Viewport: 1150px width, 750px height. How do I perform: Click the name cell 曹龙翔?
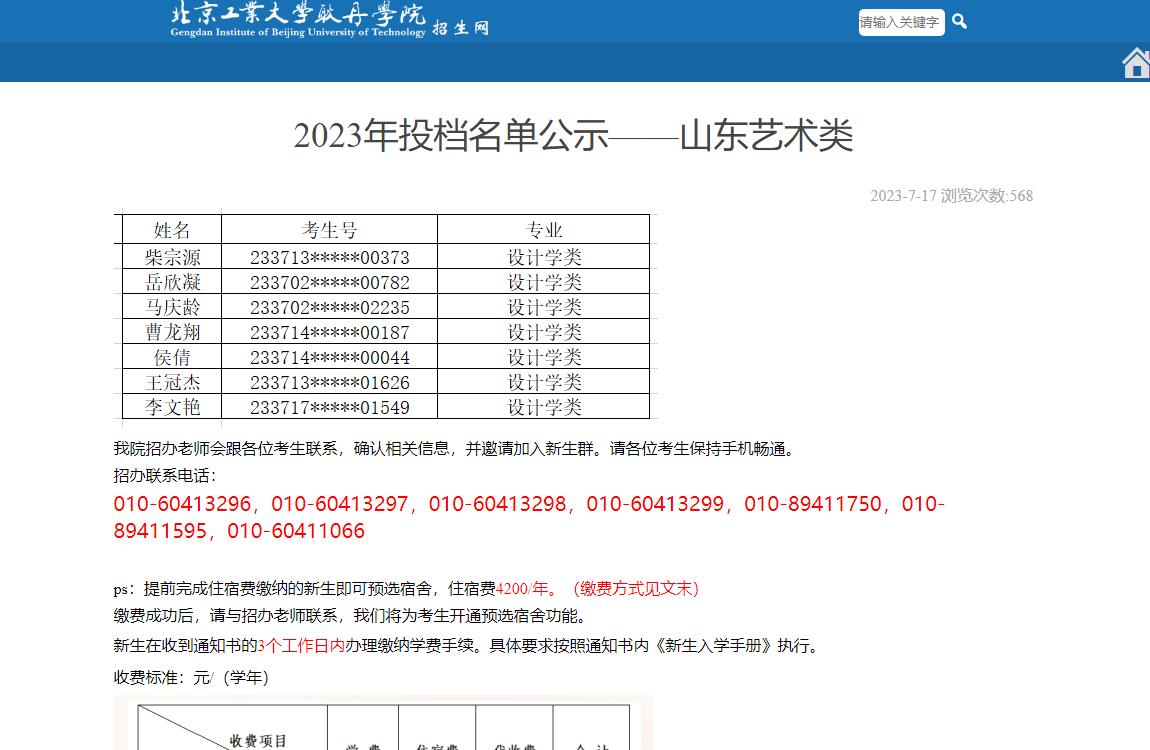point(172,332)
